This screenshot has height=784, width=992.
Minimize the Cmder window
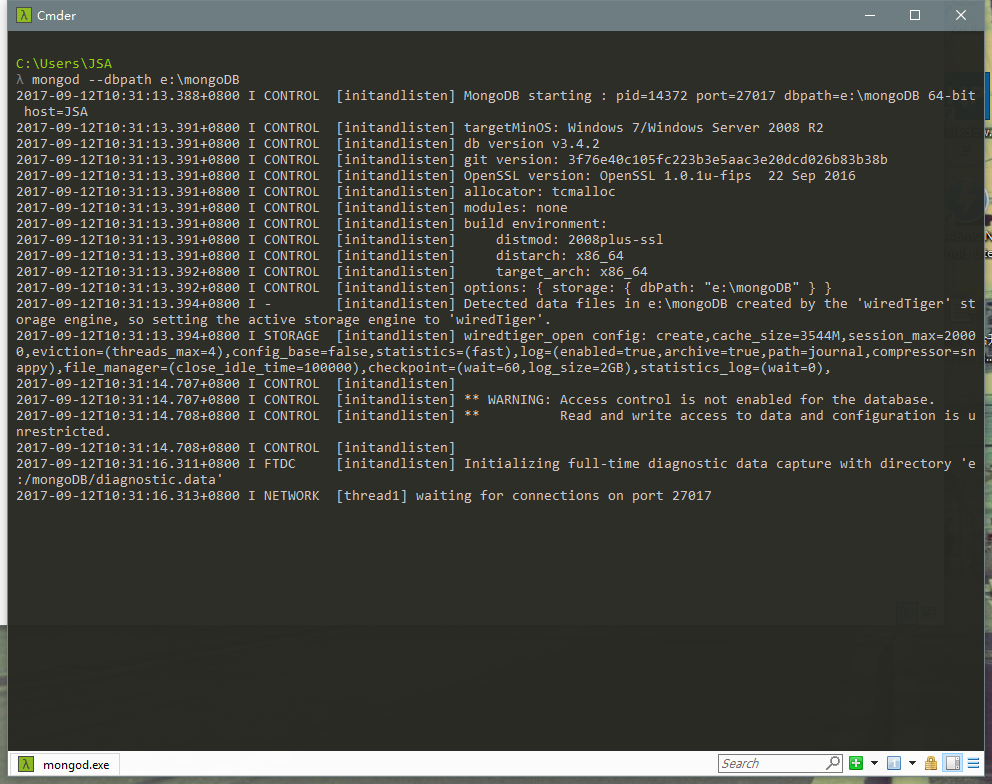click(x=870, y=15)
